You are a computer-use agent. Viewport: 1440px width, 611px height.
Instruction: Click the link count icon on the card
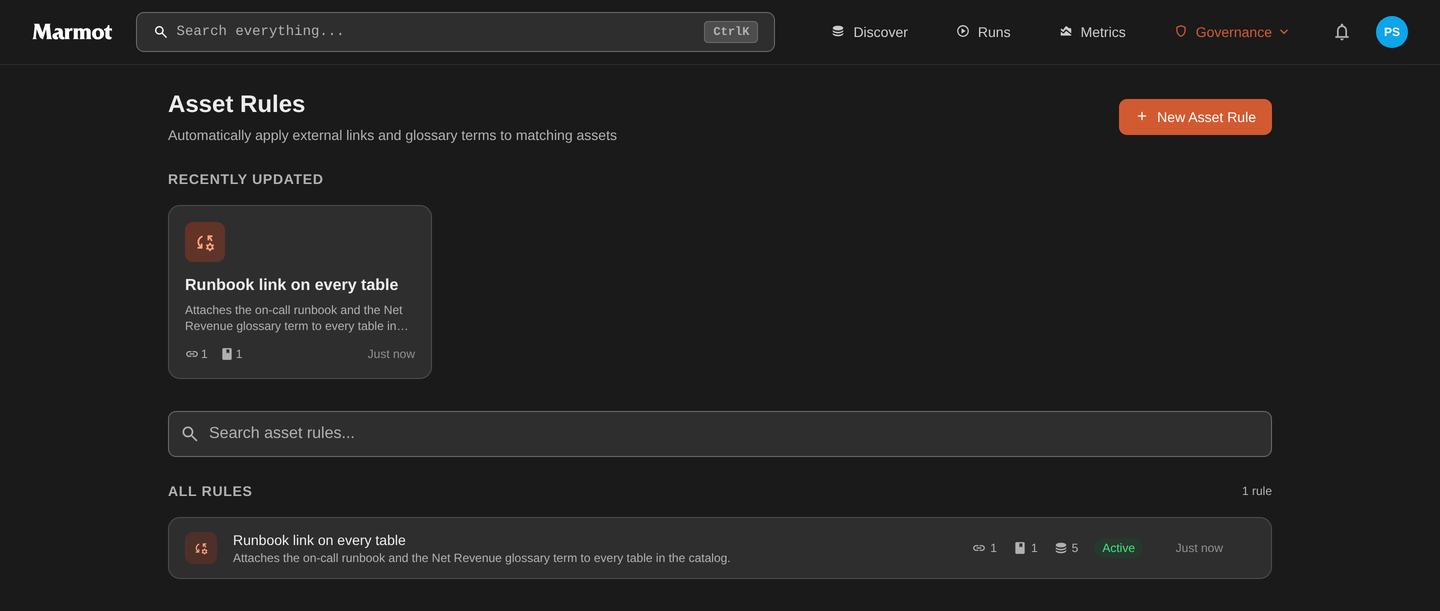click(192, 354)
